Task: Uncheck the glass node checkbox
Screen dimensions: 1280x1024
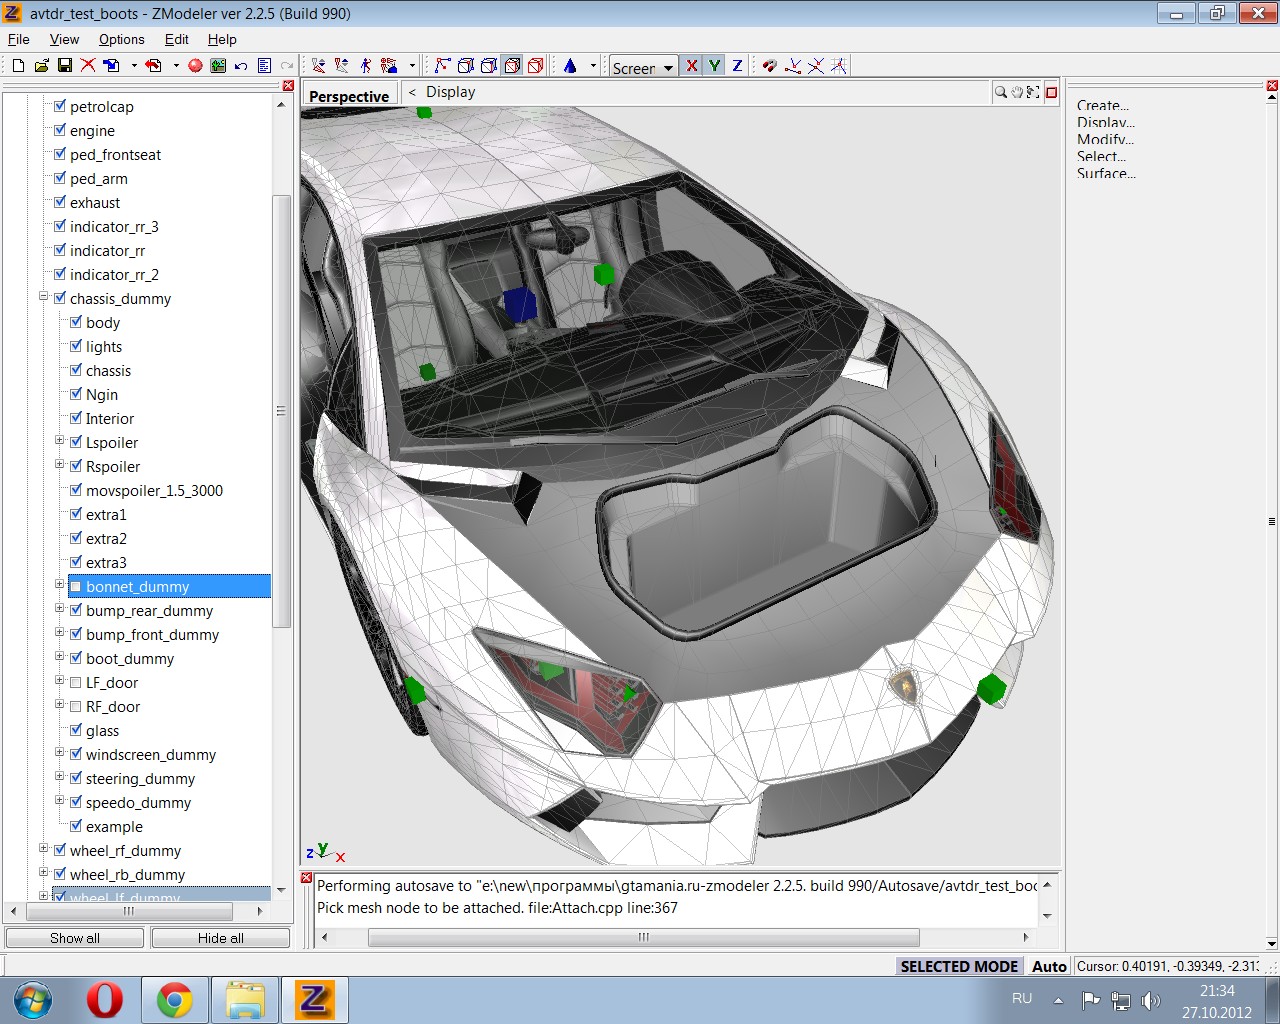Action: click(76, 730)
